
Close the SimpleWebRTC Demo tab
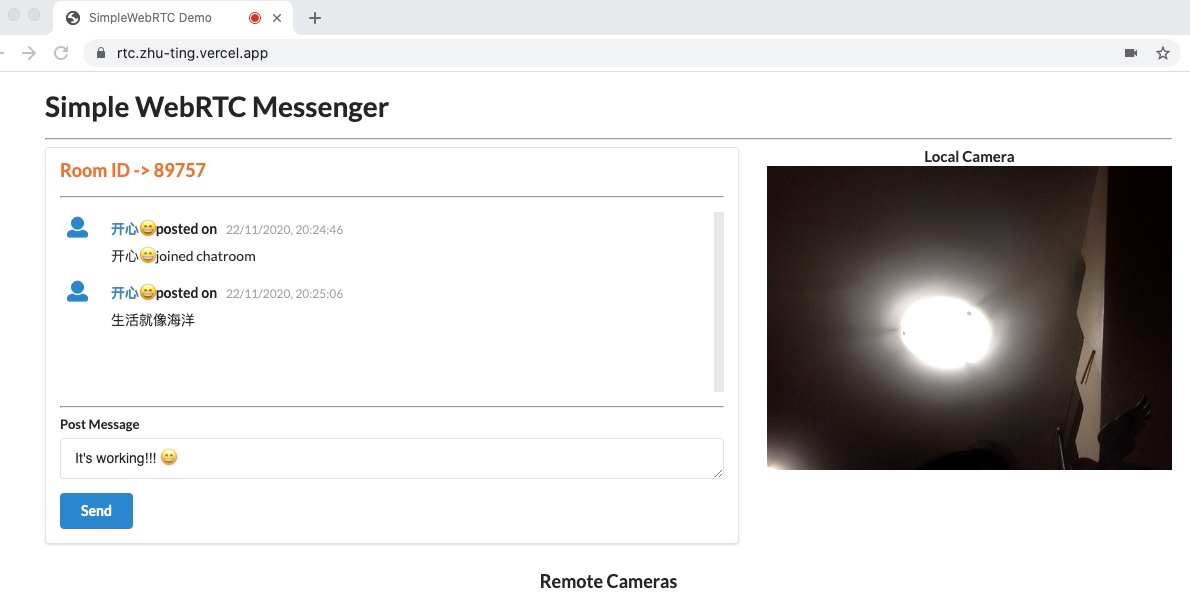[277, 17]
